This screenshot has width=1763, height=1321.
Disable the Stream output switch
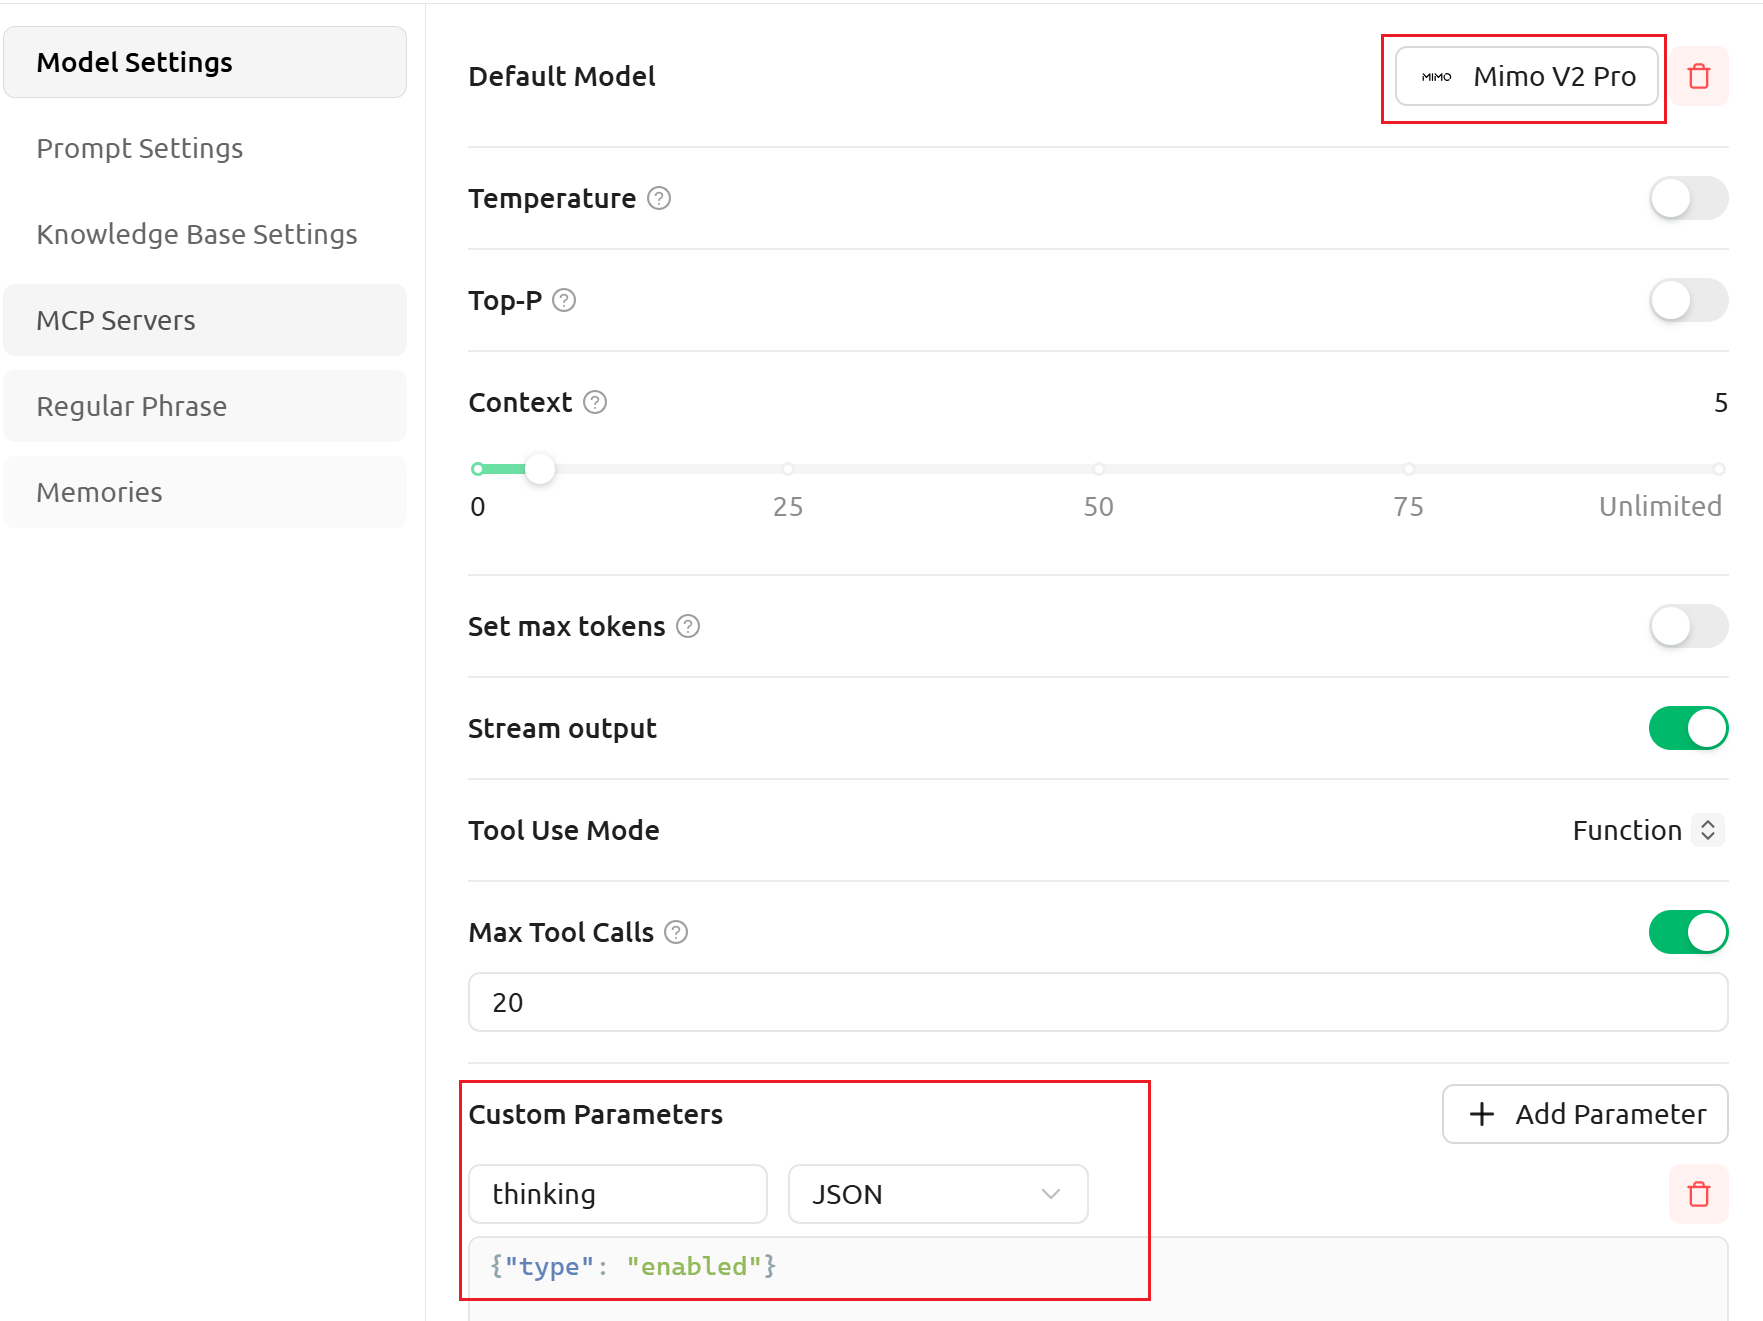(x=1688, y=728)
